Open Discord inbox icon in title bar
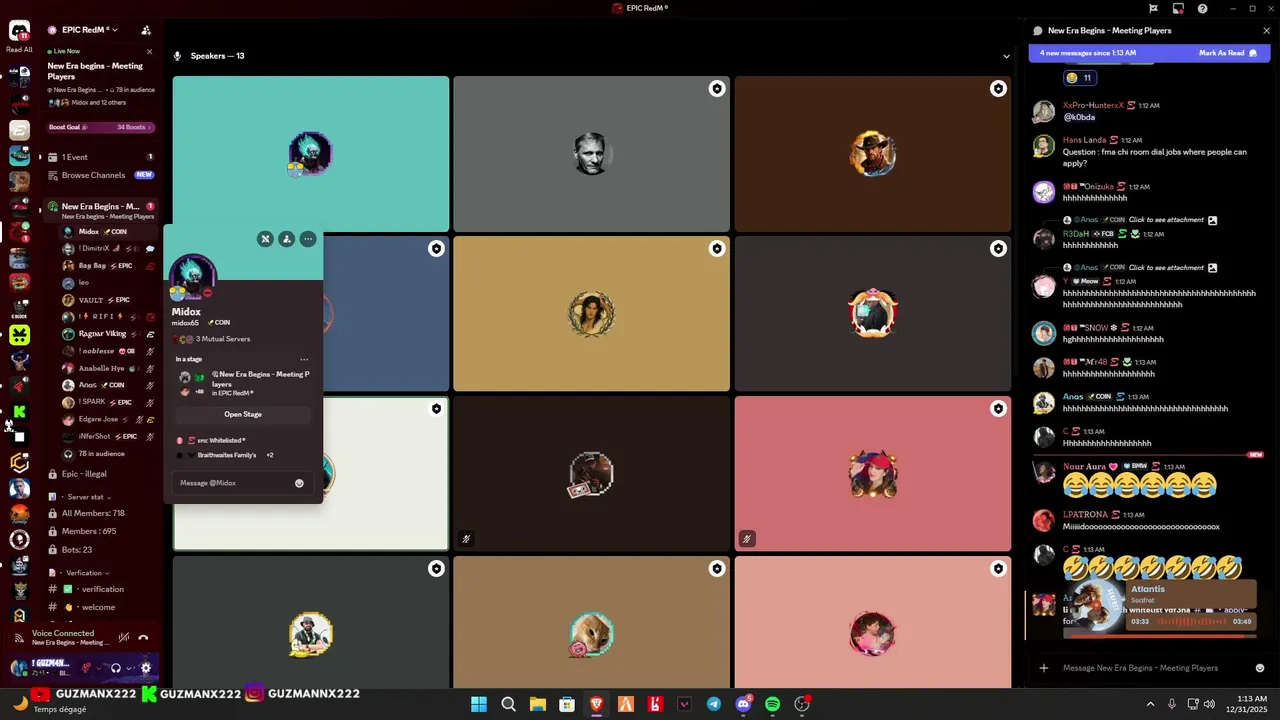 tap(1178, 8)
